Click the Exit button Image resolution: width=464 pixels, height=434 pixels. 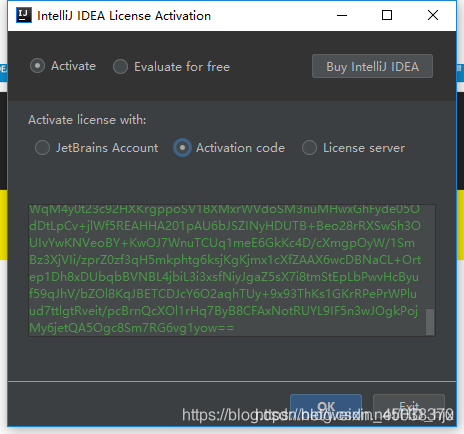pos(409,407)
